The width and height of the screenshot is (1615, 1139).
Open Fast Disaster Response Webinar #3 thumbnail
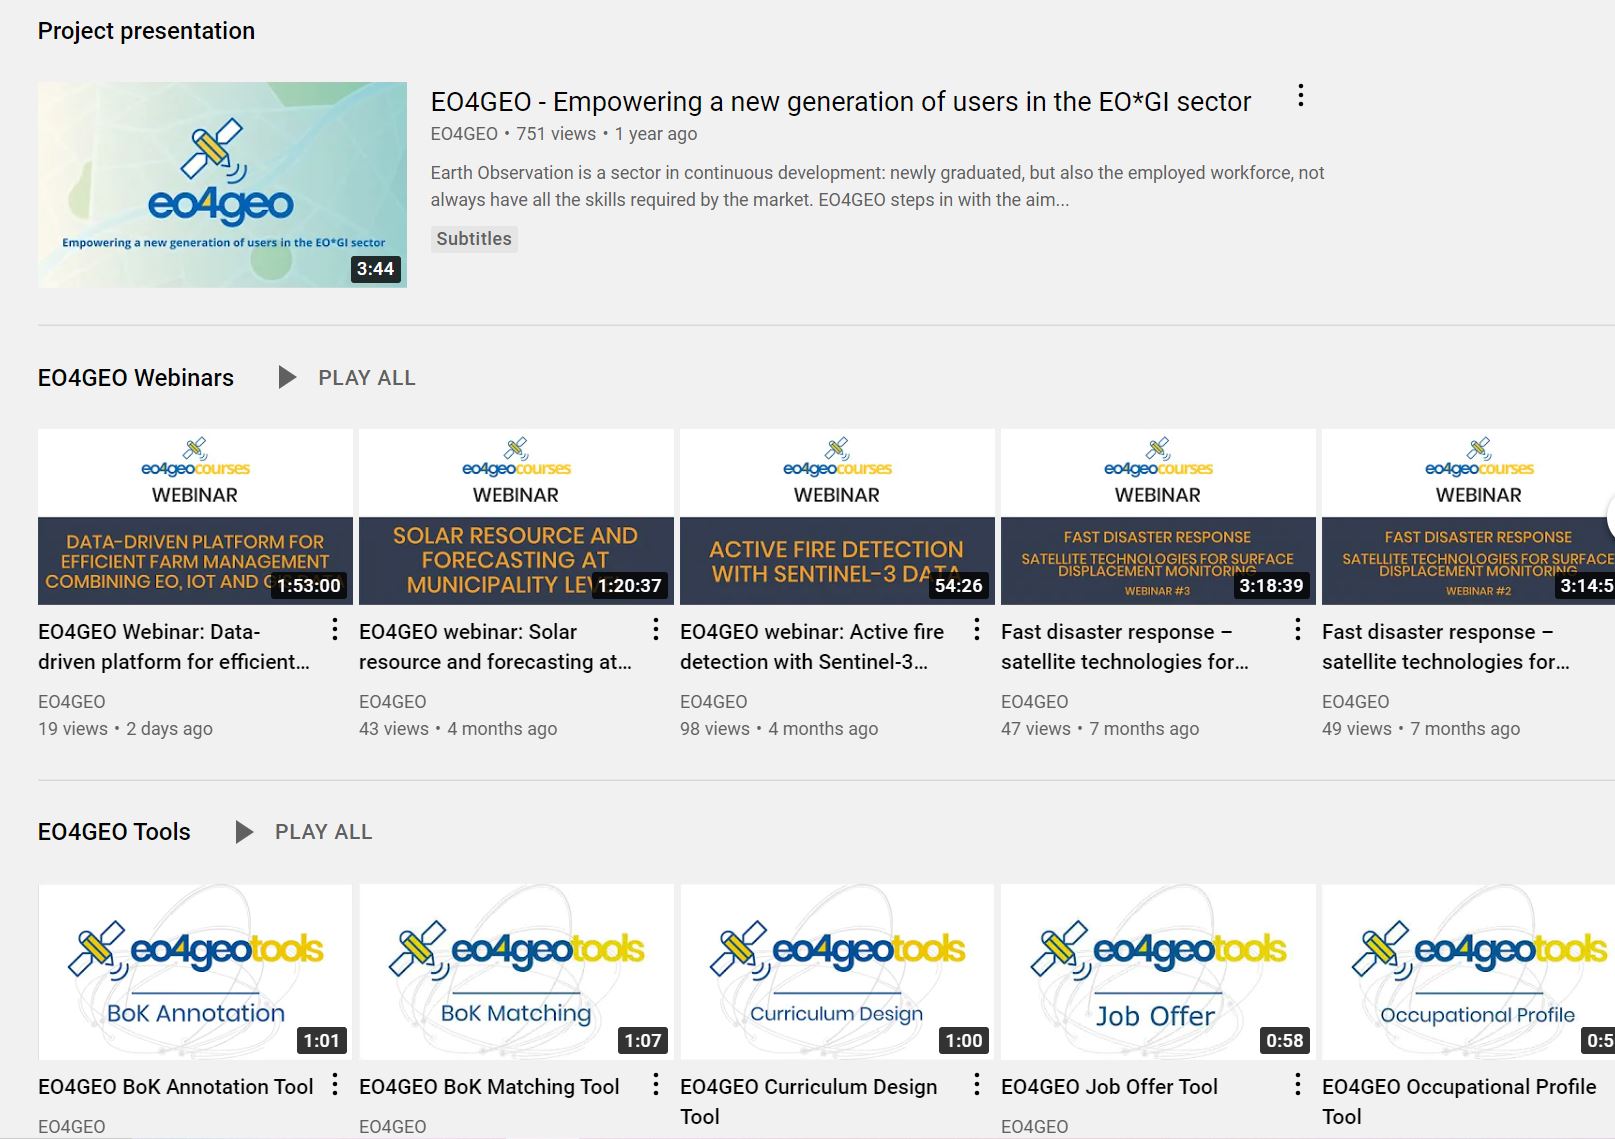pyautogui.click(x=1158, y=517)
